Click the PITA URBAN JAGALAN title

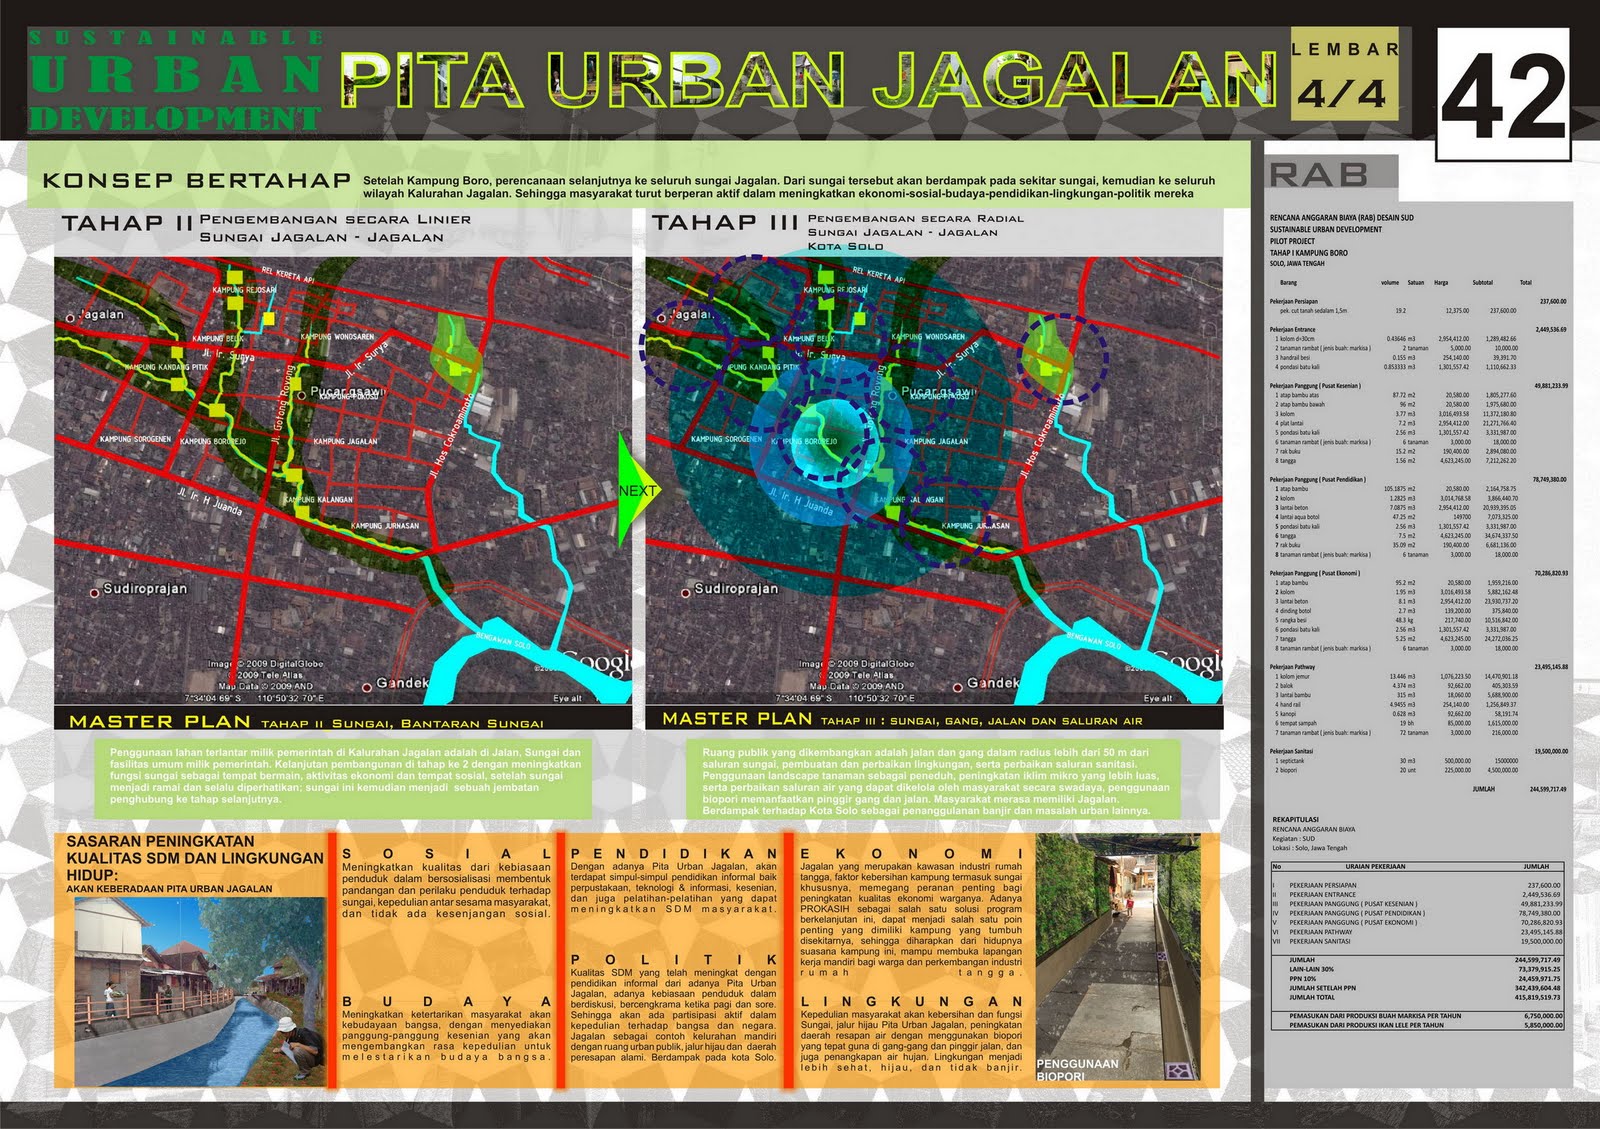click(x=810, y=80)
